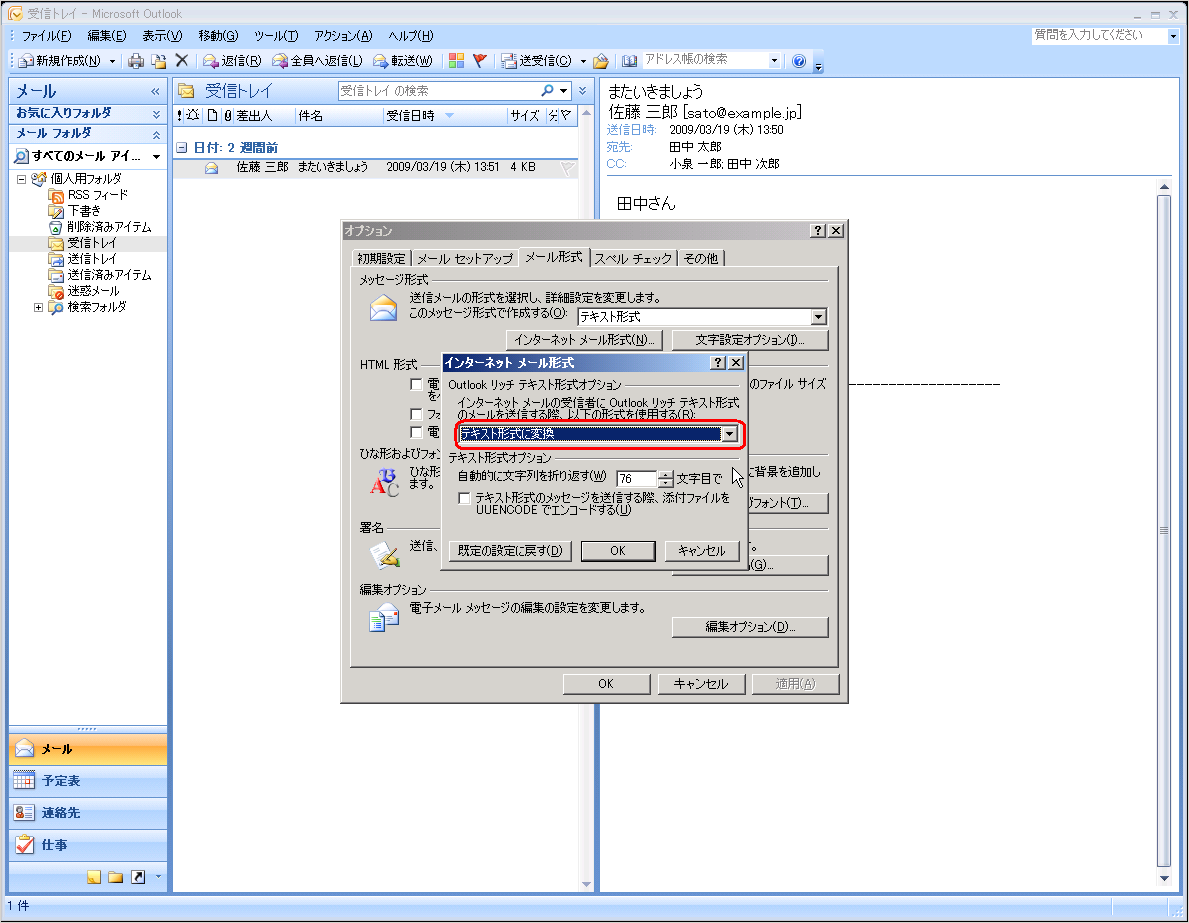1189x923 pixels.
Task: Toggle second HTML 形式 checkbox in オプション
Action: tap(416, 414)
